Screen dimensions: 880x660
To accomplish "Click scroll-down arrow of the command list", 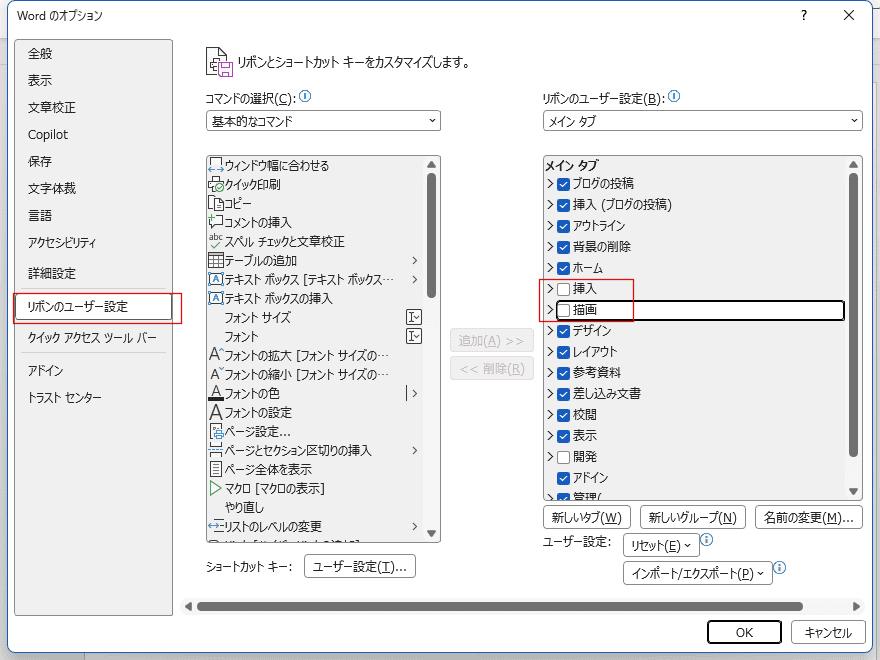I will 432,533.
